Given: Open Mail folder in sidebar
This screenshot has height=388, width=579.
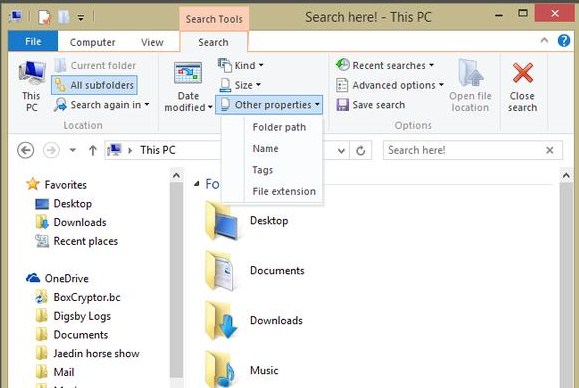Looking at the screenshot, I should pyautogui.click(x=55, y=372).
